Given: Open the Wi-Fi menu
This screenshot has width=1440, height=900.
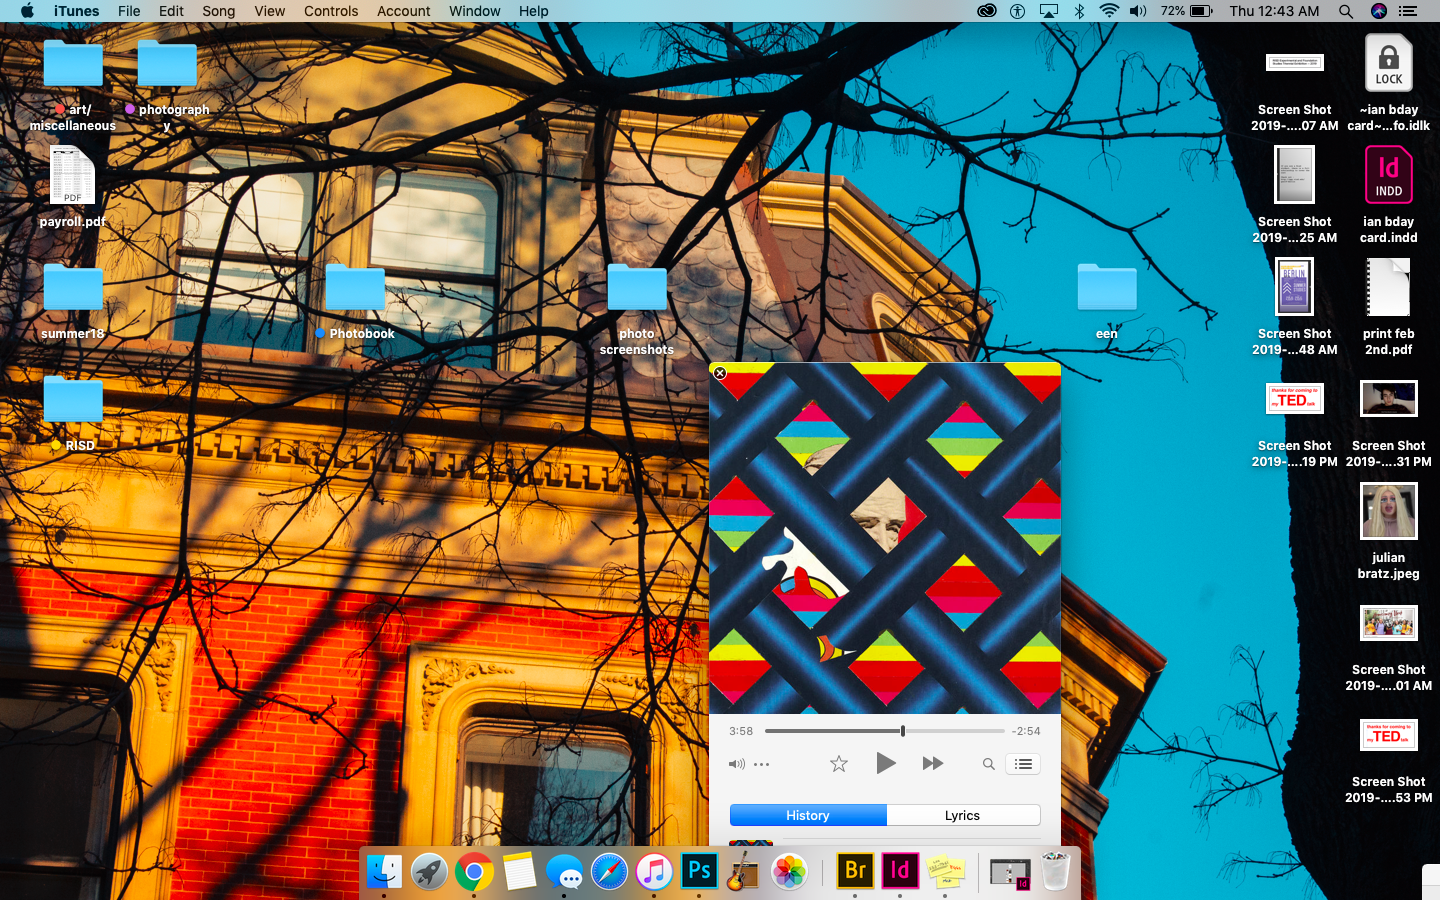Looking at the screenshot, I should click(x=1109, y=11).
